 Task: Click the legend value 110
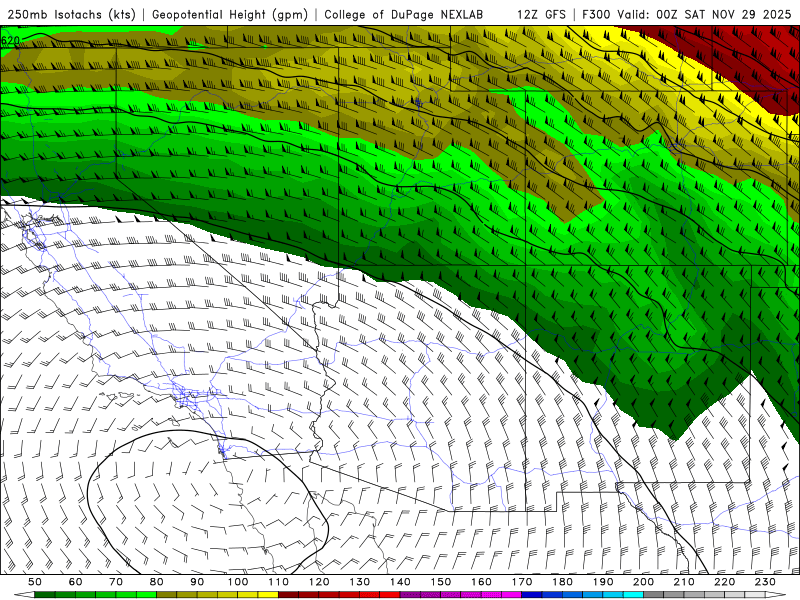(279, 582)
